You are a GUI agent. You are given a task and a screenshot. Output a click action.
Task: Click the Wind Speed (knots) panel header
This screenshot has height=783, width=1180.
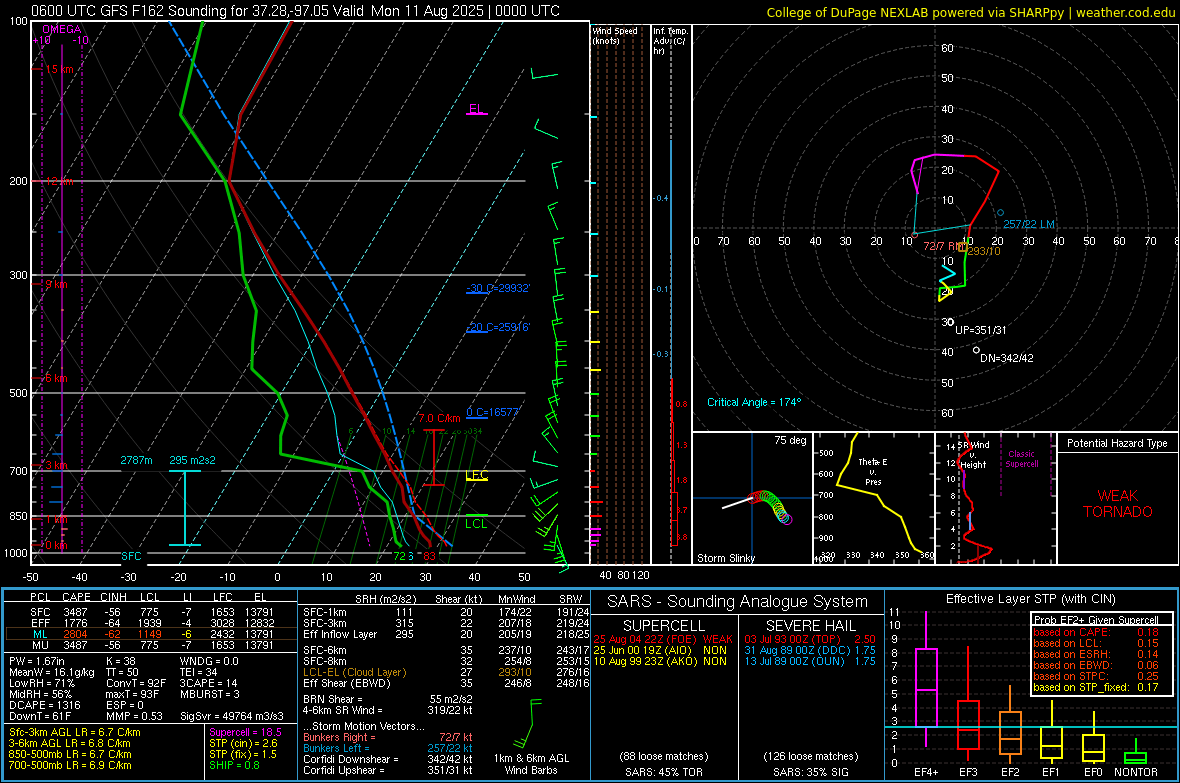(x=615, y=35)
